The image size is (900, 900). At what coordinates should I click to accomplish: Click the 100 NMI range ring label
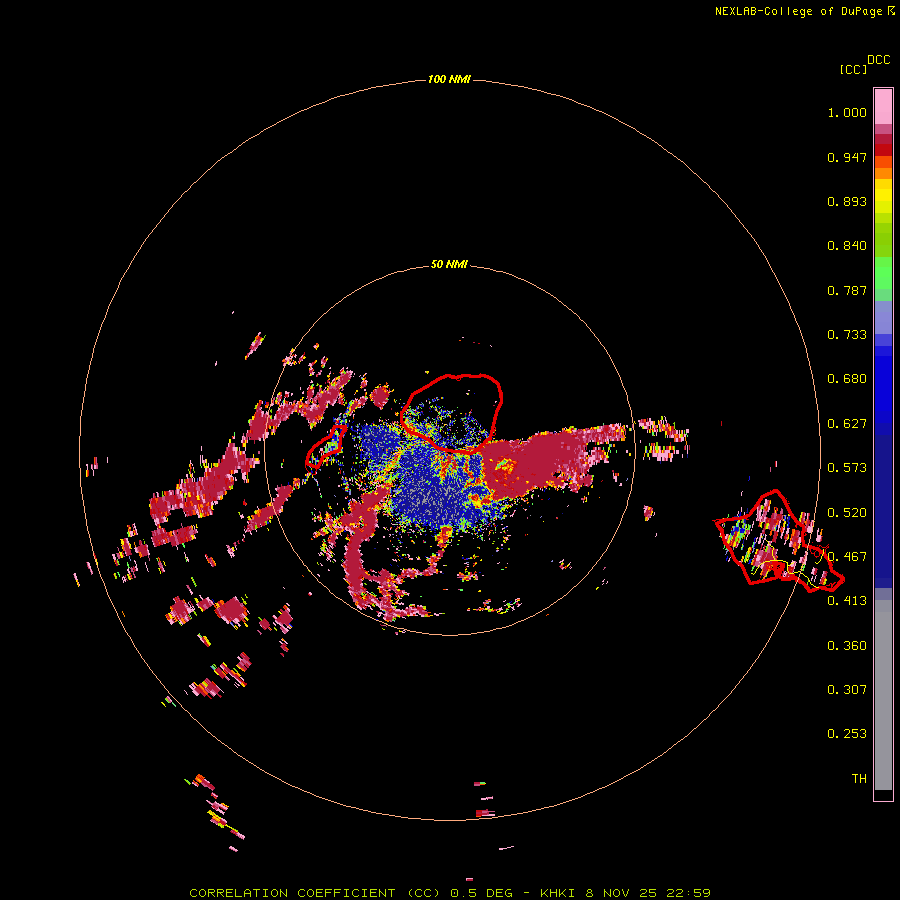tap(449, 79)
